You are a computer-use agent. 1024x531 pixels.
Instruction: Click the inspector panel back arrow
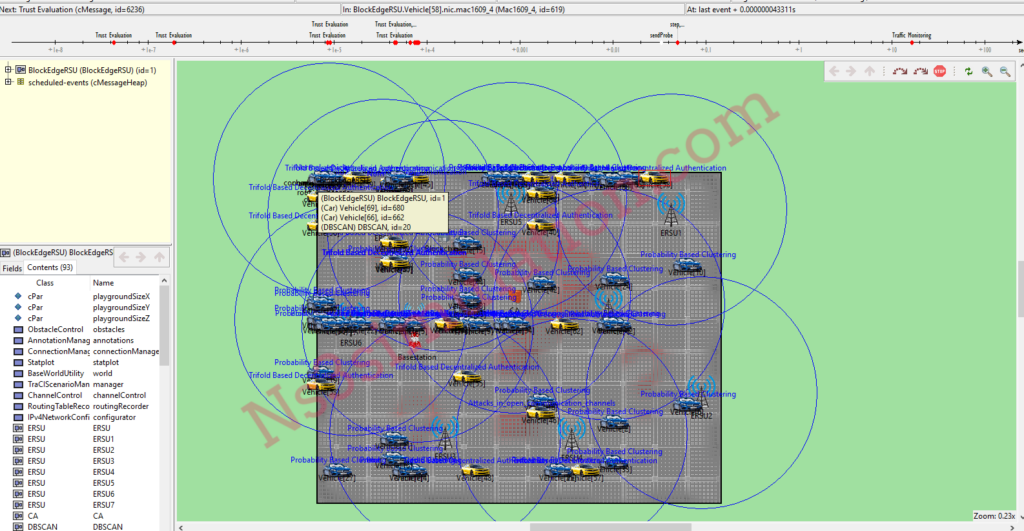click(x=123, y=257)
